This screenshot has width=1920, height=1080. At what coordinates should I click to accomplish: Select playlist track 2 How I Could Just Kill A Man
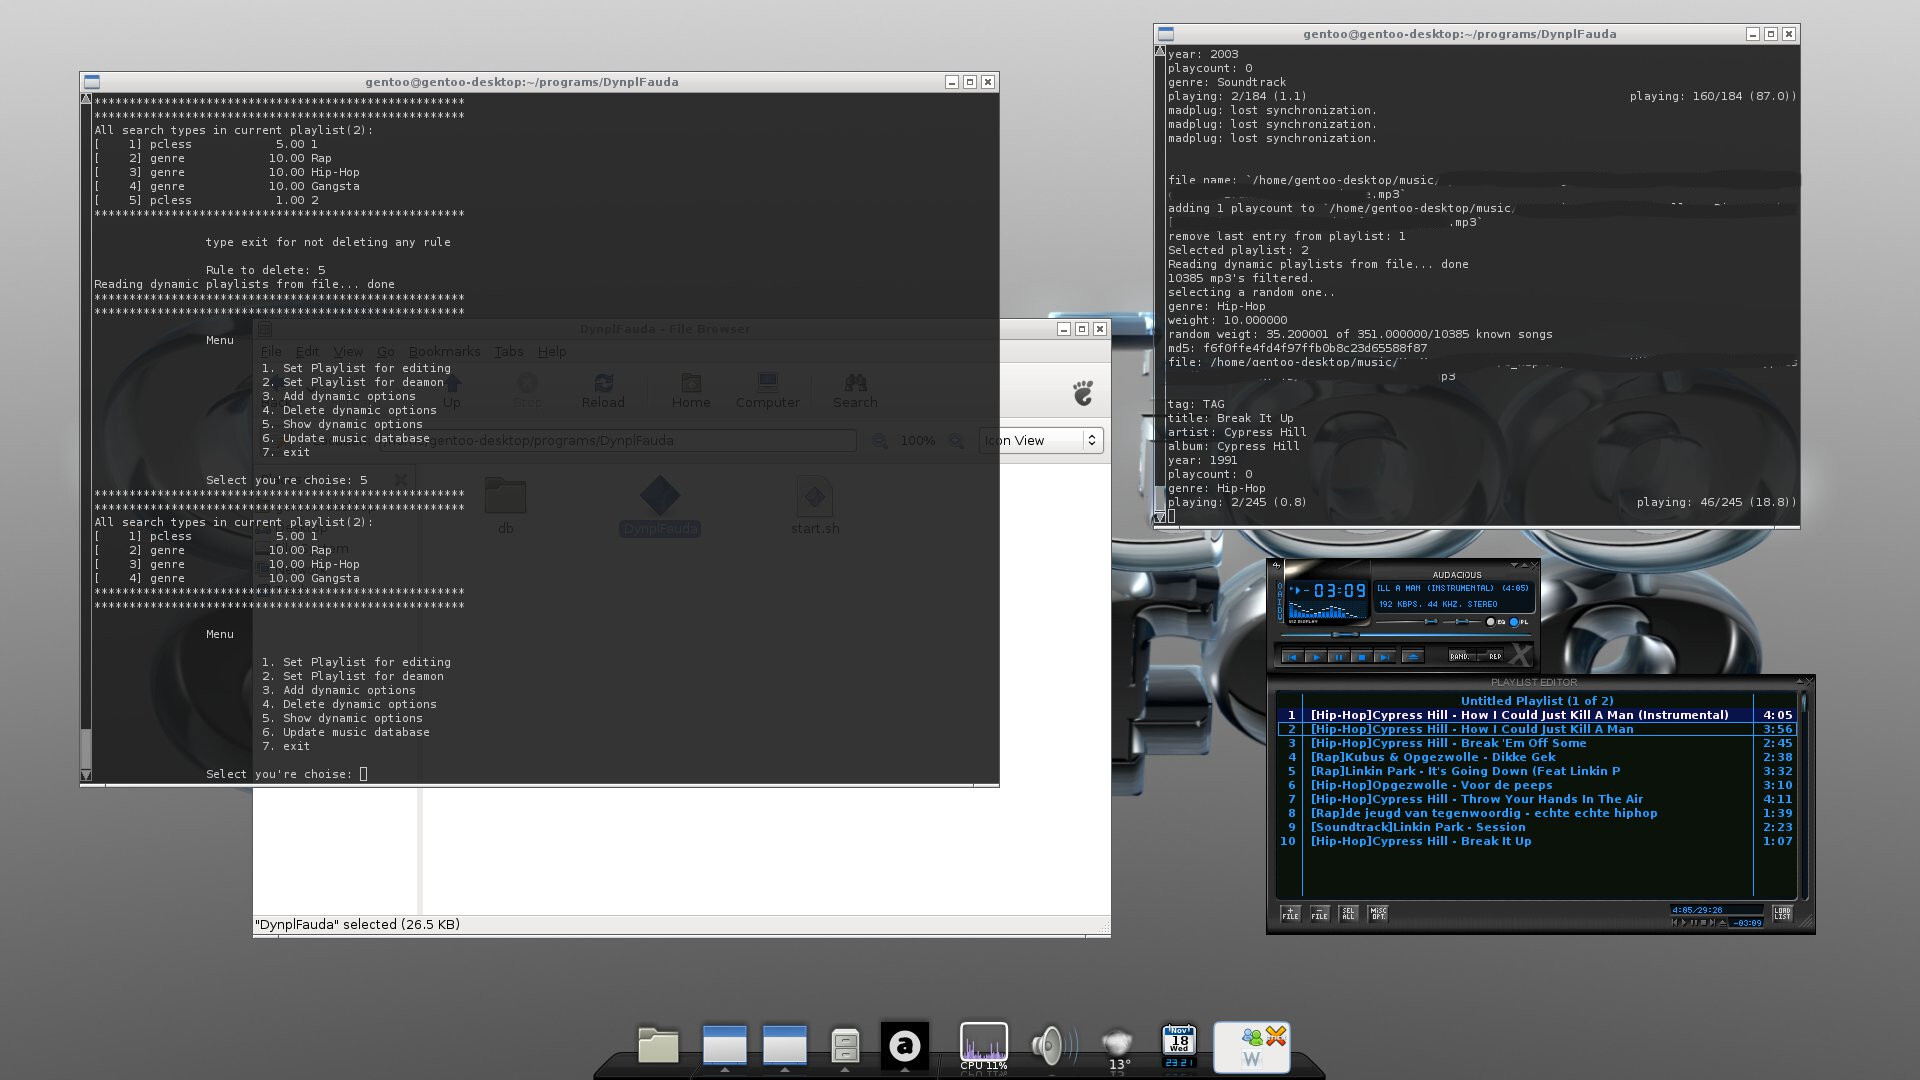(1537, 729)
